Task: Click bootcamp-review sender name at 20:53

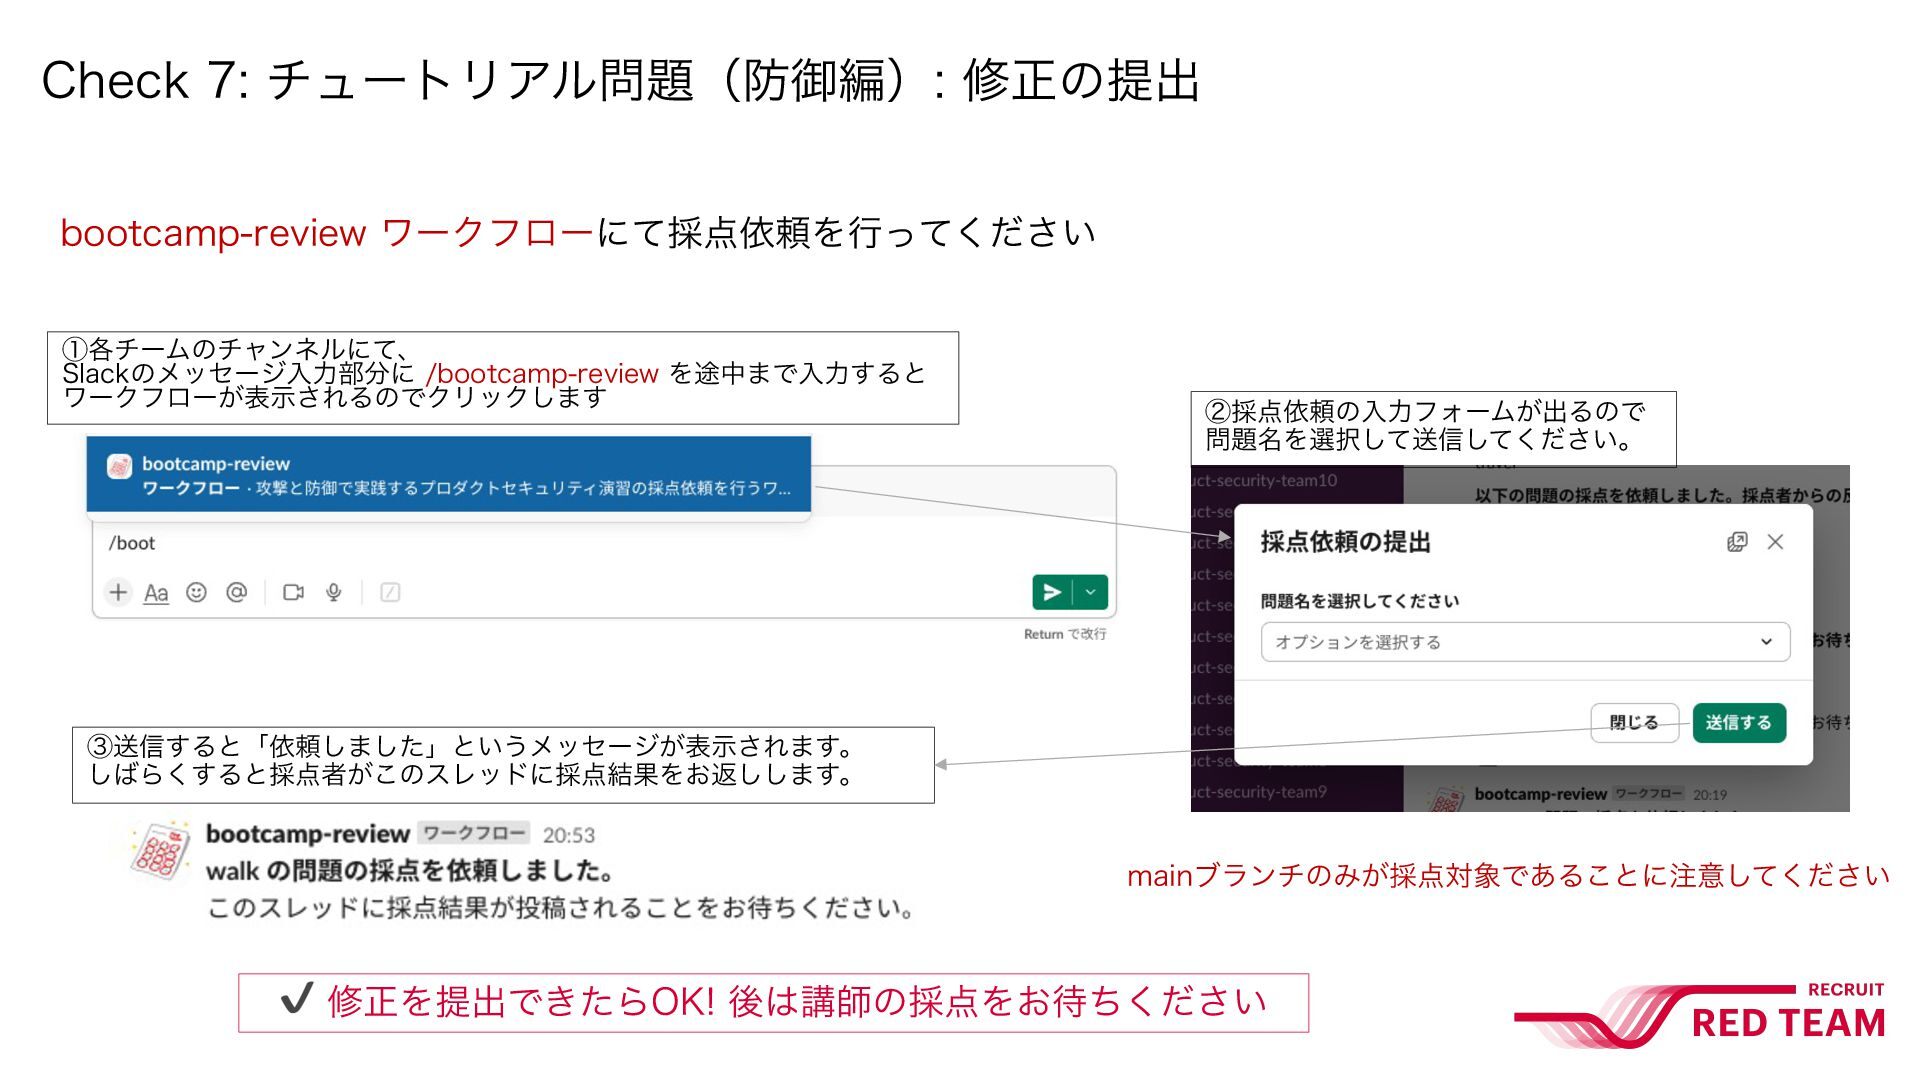Action: tap(308, 834)
